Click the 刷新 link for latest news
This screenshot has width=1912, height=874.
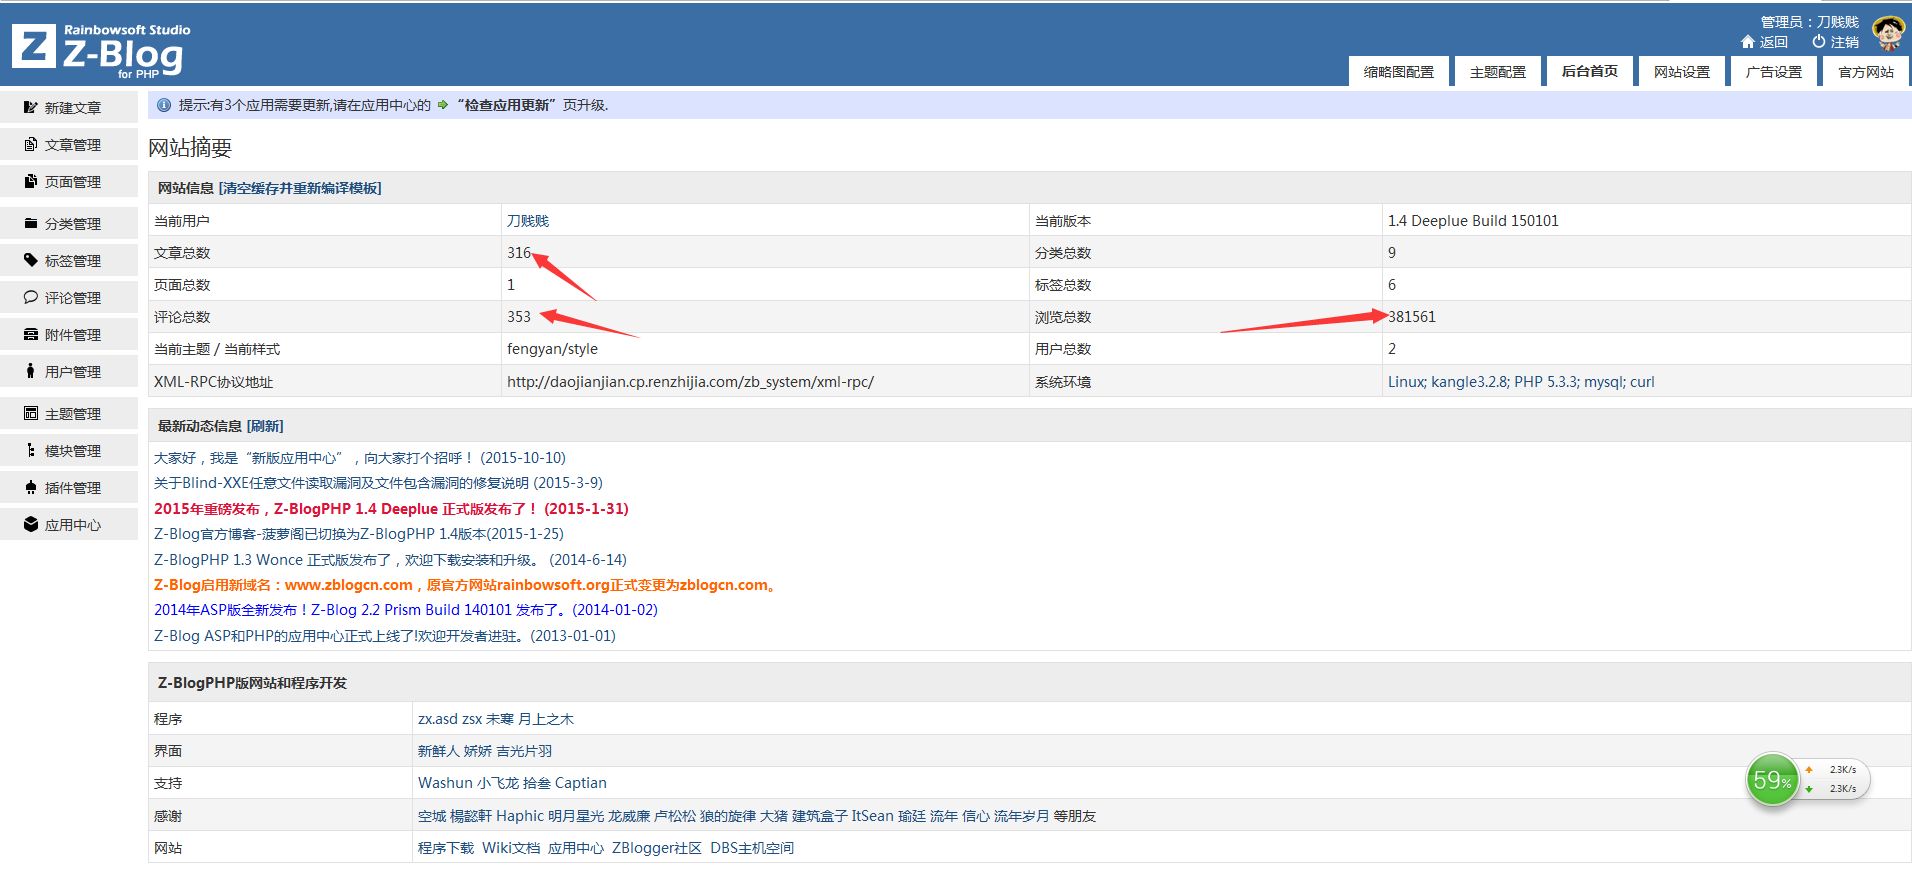[265, 426]
